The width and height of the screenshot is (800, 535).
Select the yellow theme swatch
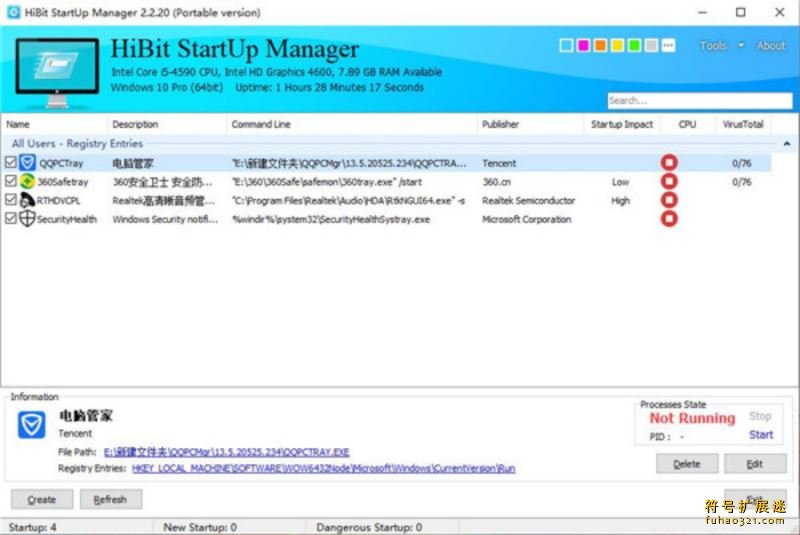click(617, 46)
